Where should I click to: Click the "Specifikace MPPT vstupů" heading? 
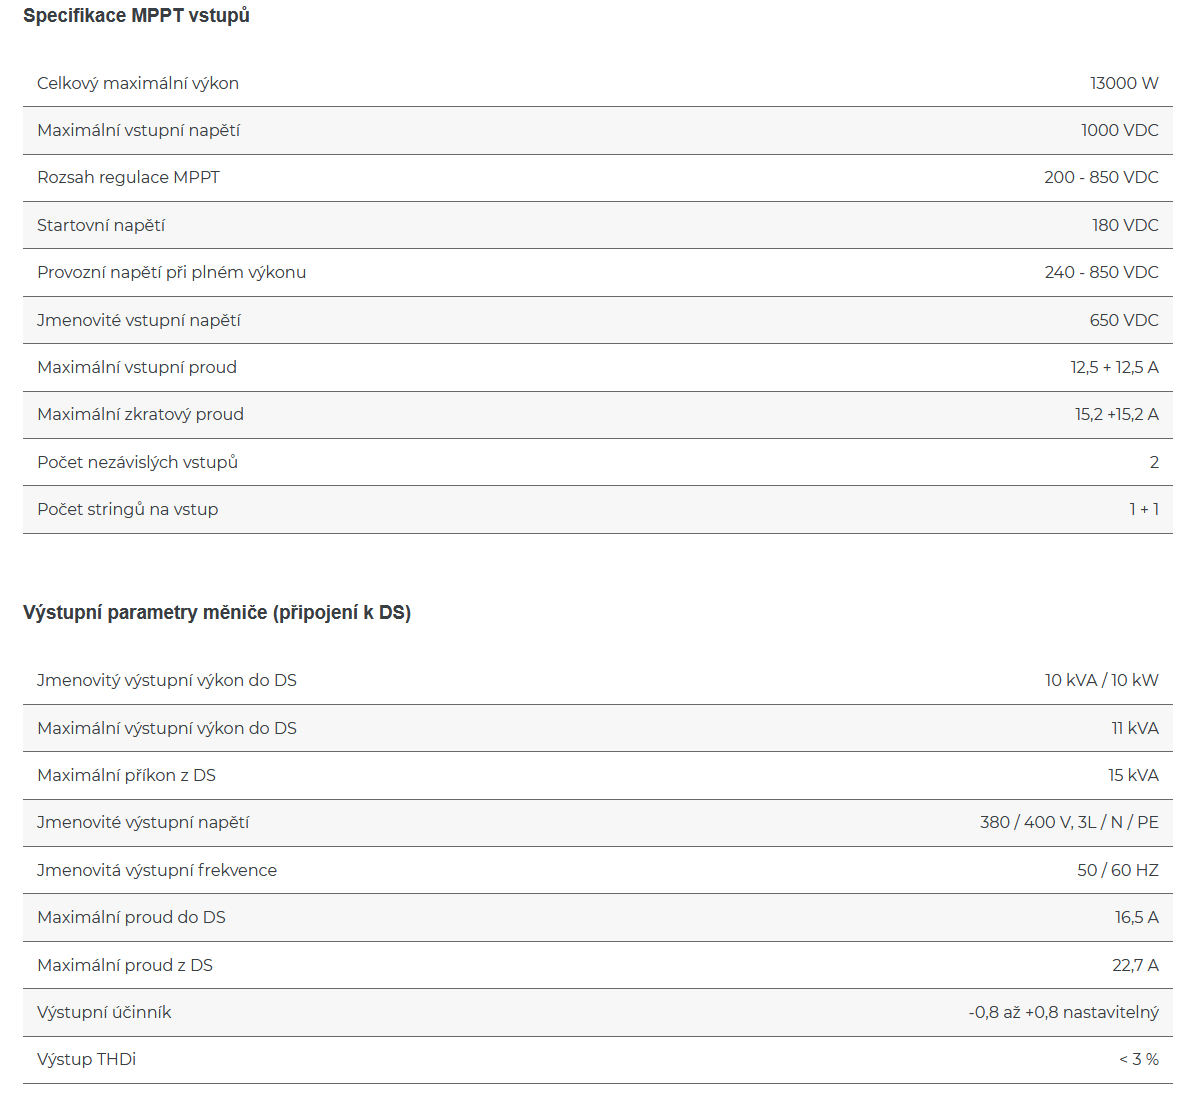point(136,16)
